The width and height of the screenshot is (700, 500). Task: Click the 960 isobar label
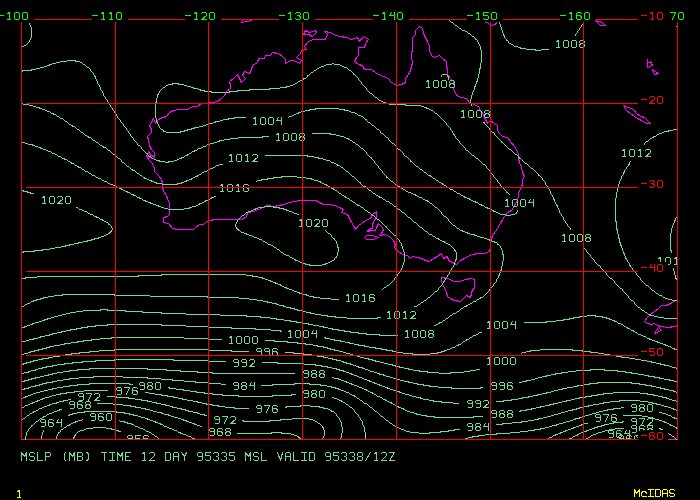point(102,417)
